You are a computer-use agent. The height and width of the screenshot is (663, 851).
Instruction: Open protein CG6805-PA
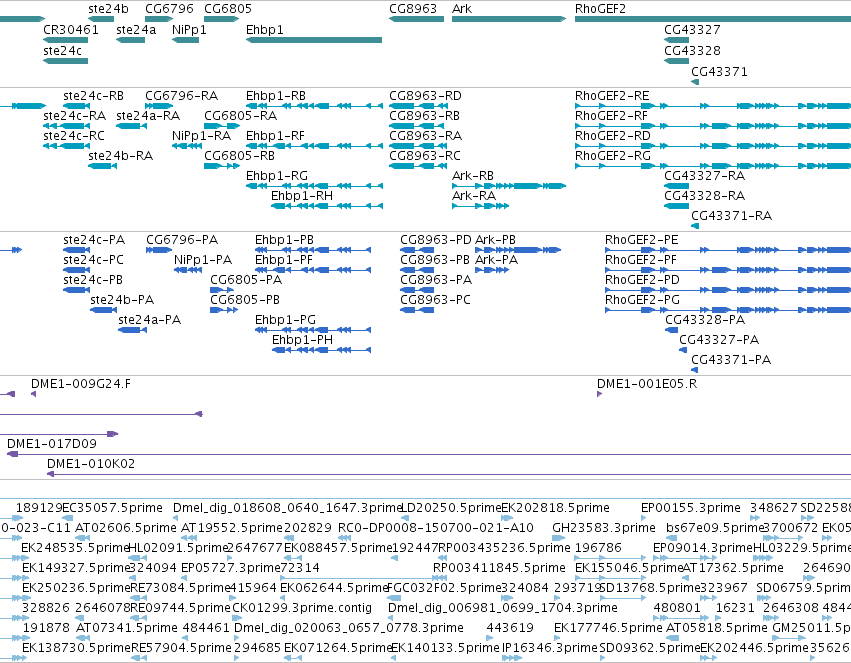(246, 280)
